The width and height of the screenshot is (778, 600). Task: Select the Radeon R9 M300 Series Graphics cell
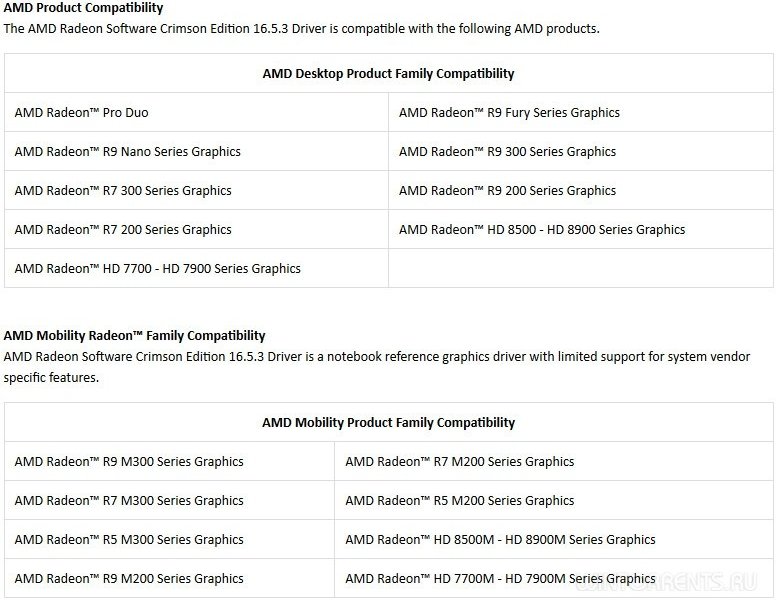pos(129,462)
